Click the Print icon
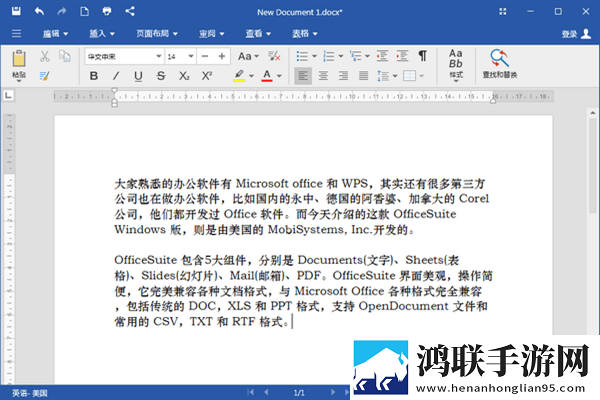 point(107,11)
